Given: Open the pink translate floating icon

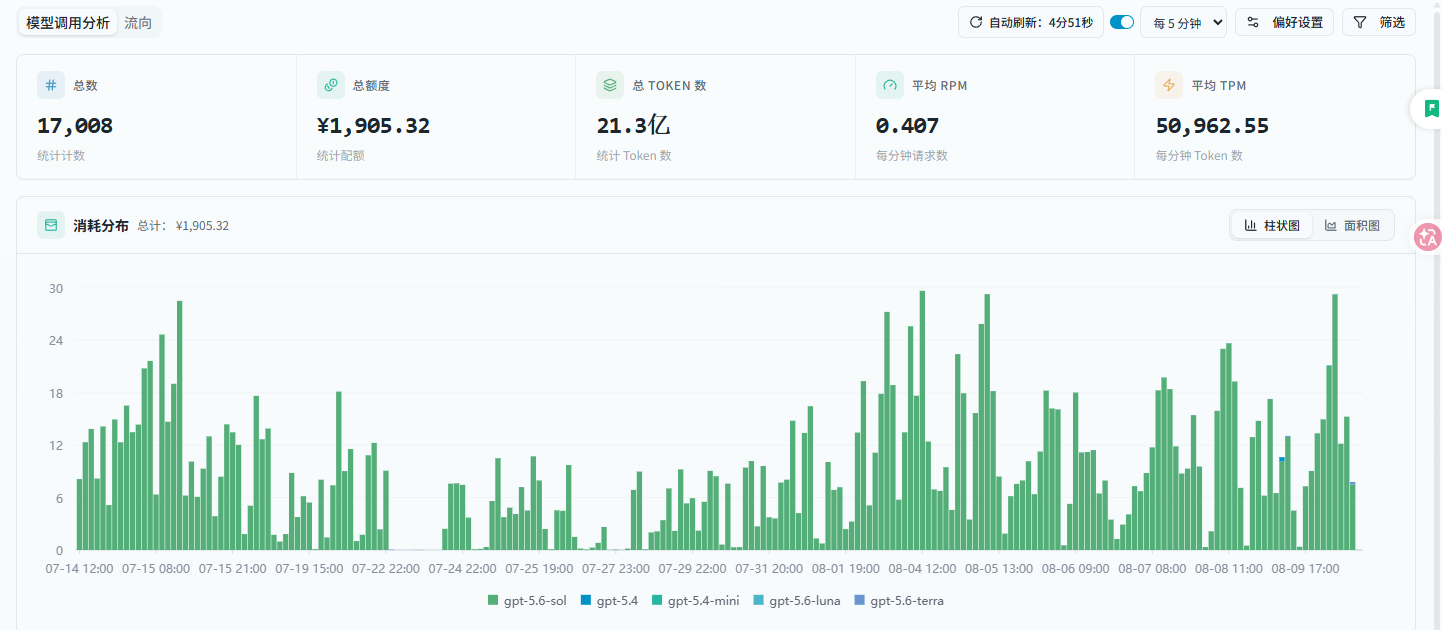Looking at the screenshot, I should [1428, 237].
